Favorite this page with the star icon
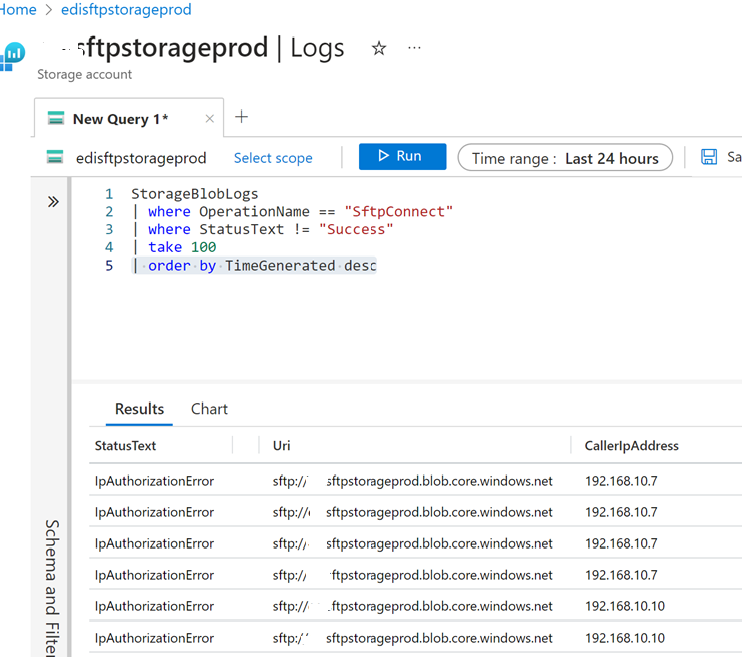Screen dimensions: 742x657 coord(379,48)
